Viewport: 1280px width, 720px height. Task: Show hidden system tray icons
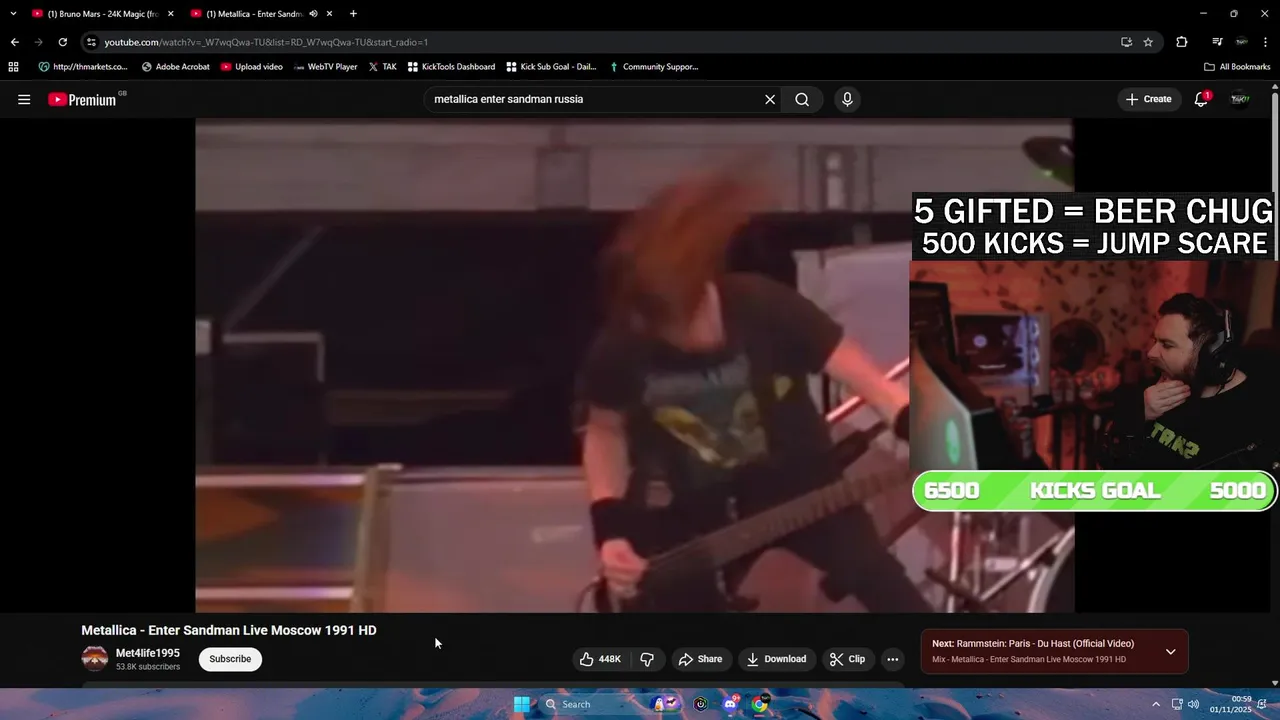pos(1156,704)
